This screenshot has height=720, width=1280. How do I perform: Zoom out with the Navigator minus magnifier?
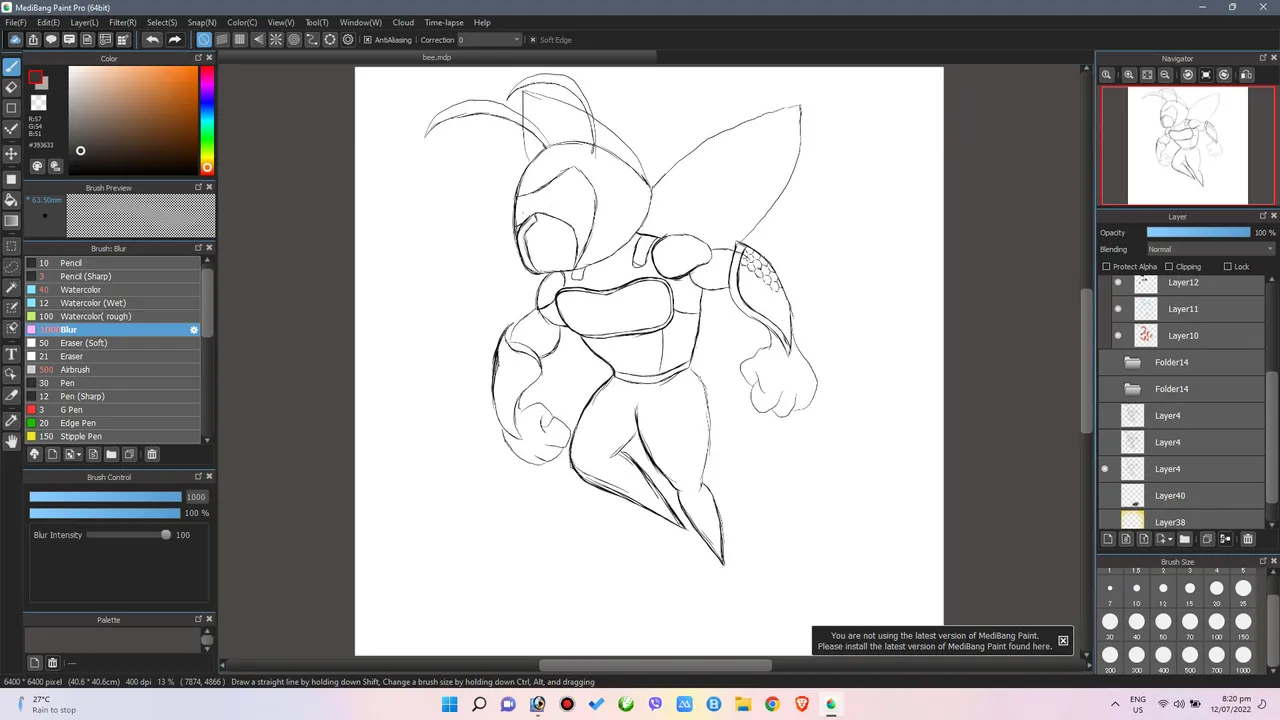click(x=1165, y=75)
